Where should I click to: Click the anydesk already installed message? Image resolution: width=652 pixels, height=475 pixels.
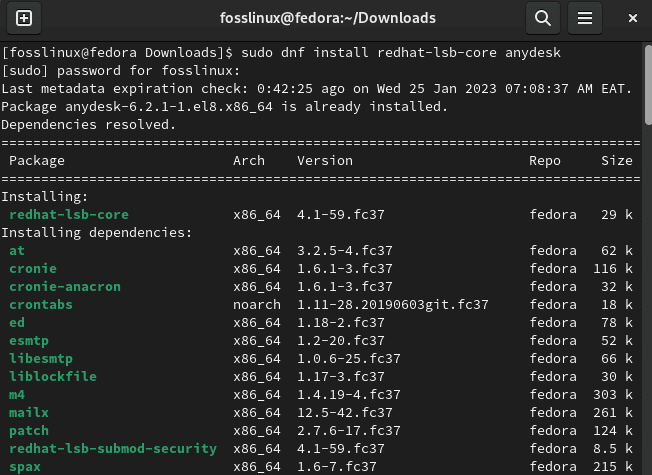click(x=225, y=107)
